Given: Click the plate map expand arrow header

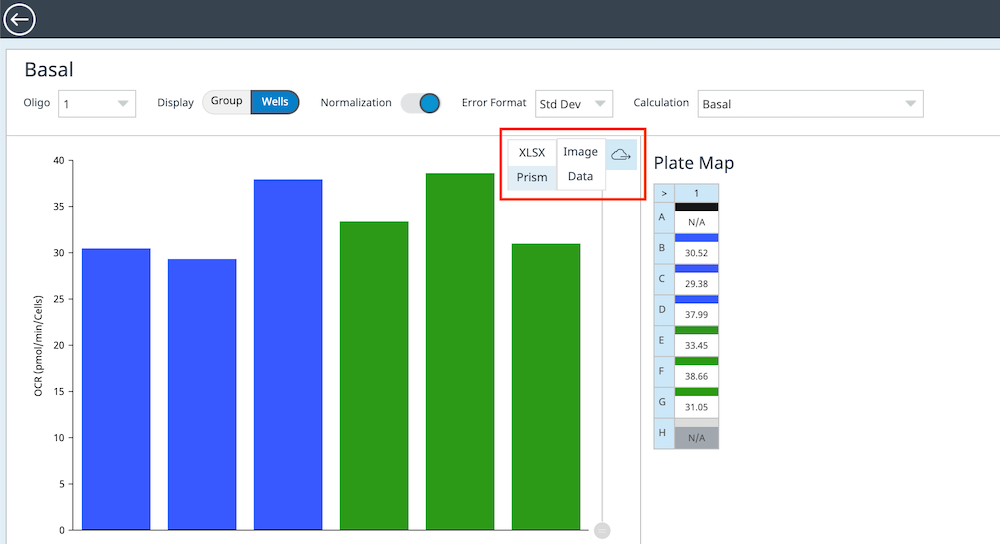Looking at the screenshot, I should (664, 193).
